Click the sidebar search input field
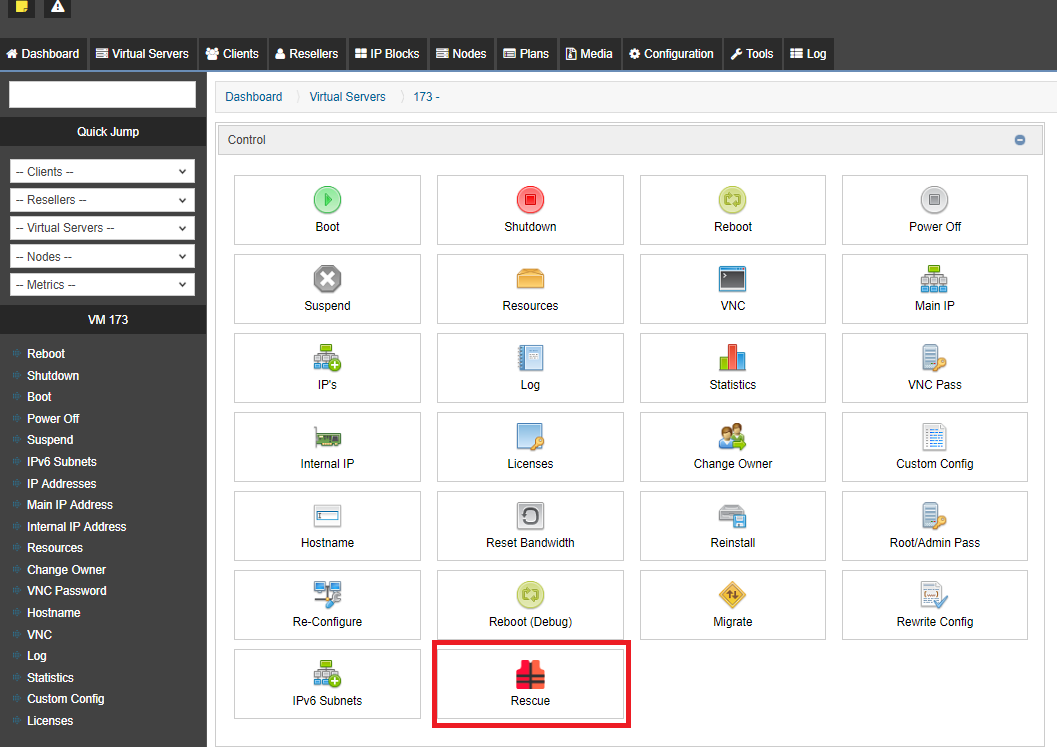Image resolution: width=1057 pixels, height=747 pixels. pos(102,95)
